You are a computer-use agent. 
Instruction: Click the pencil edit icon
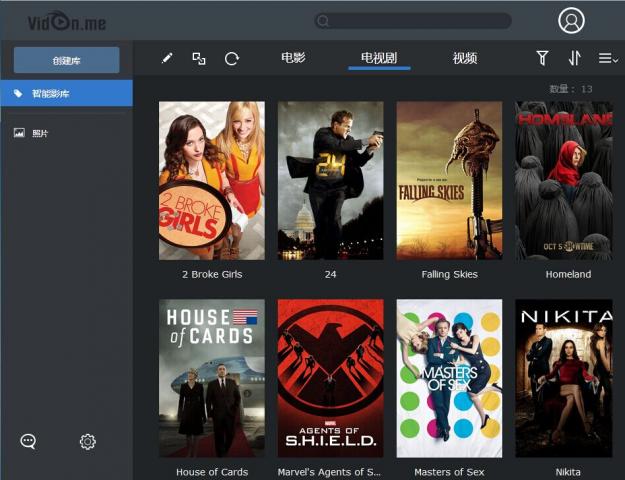click(x=167, y=59)
